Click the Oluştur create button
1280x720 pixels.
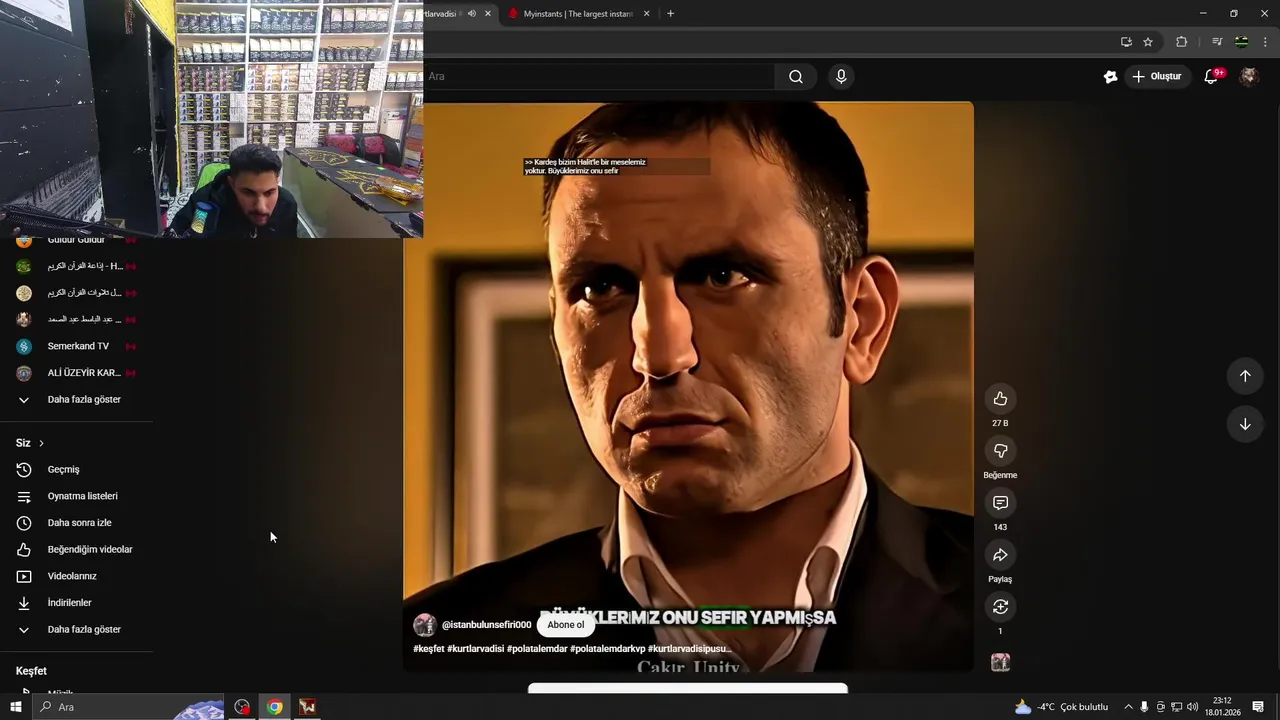[x=1157, y=77]
